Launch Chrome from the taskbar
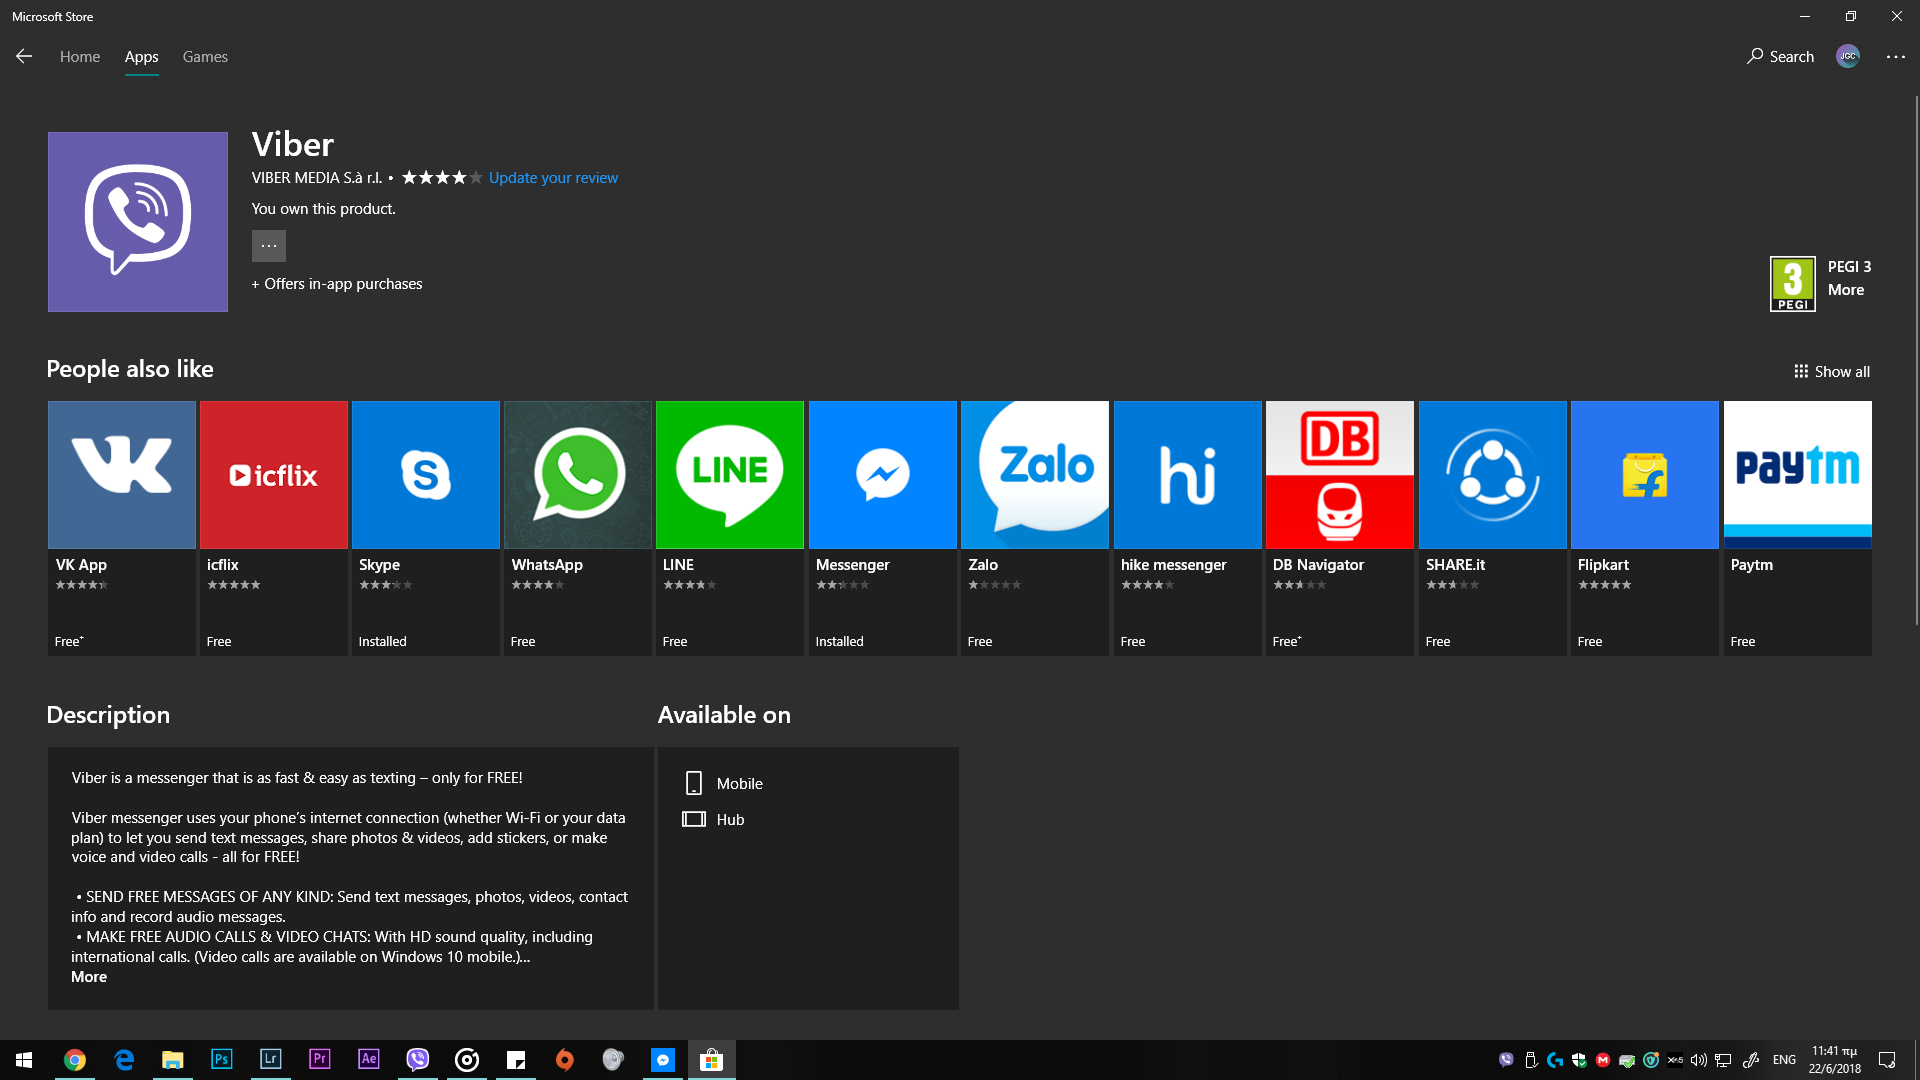Image resolution: width=1920 pixels, height=1080 pixels. click(75, 1060)
